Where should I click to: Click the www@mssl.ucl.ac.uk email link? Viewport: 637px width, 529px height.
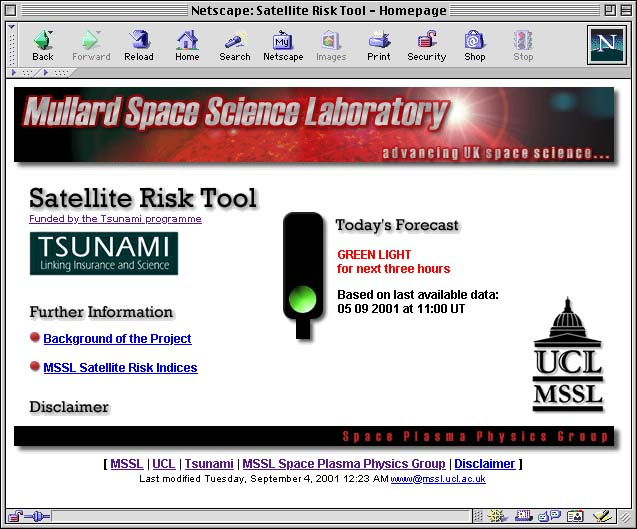click(438, 479)
